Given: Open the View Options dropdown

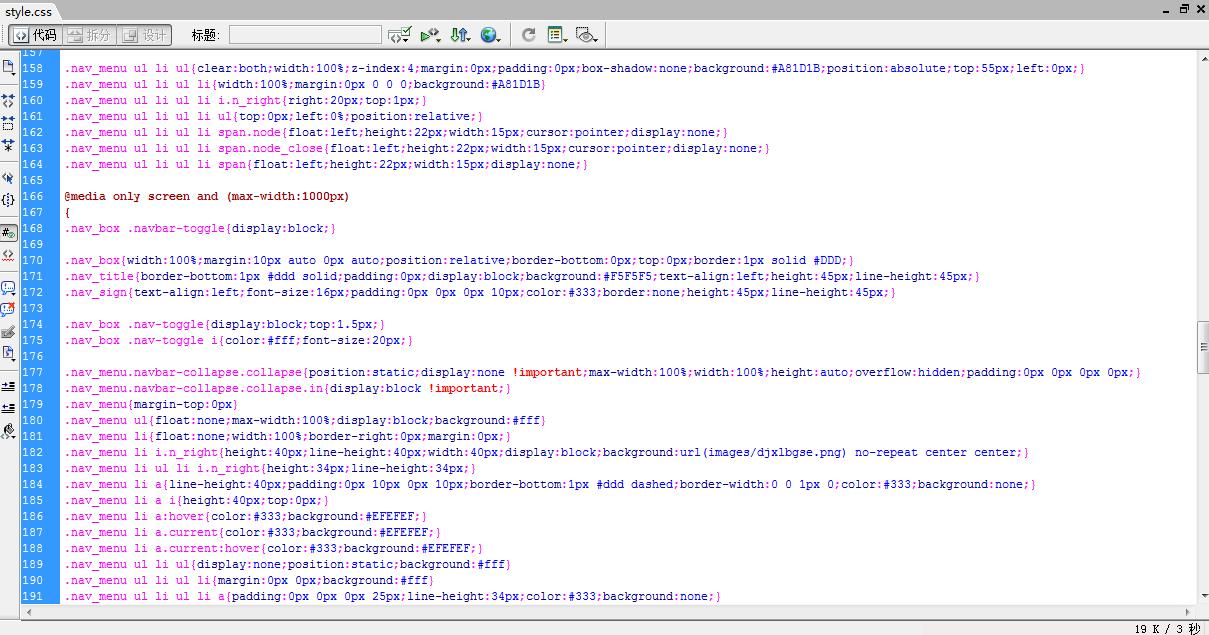Looking at the screenshot, I should point(557,35).
